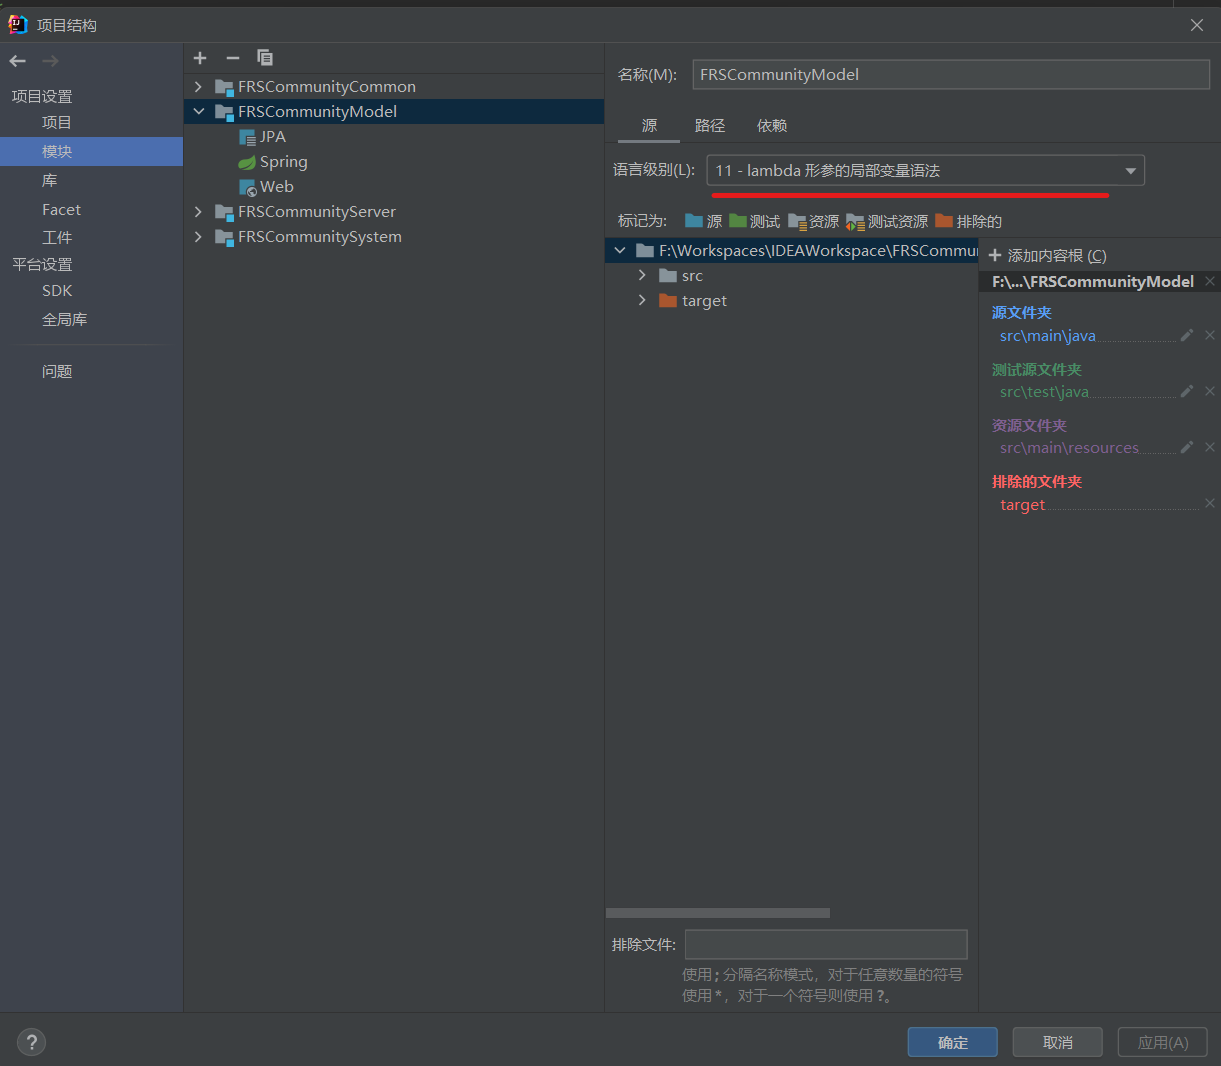Viewport: 1221px width, 1066px height.
Task: Click the excluded target path text
Action: [1022, 505]
